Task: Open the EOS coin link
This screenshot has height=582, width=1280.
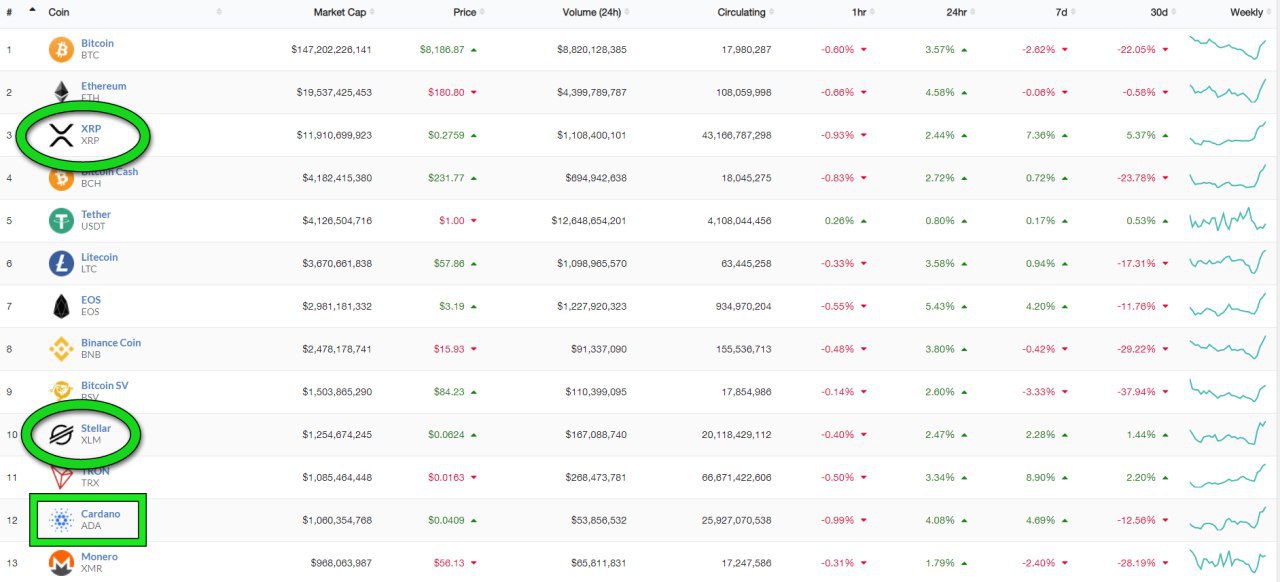Action: click(91, 300)
